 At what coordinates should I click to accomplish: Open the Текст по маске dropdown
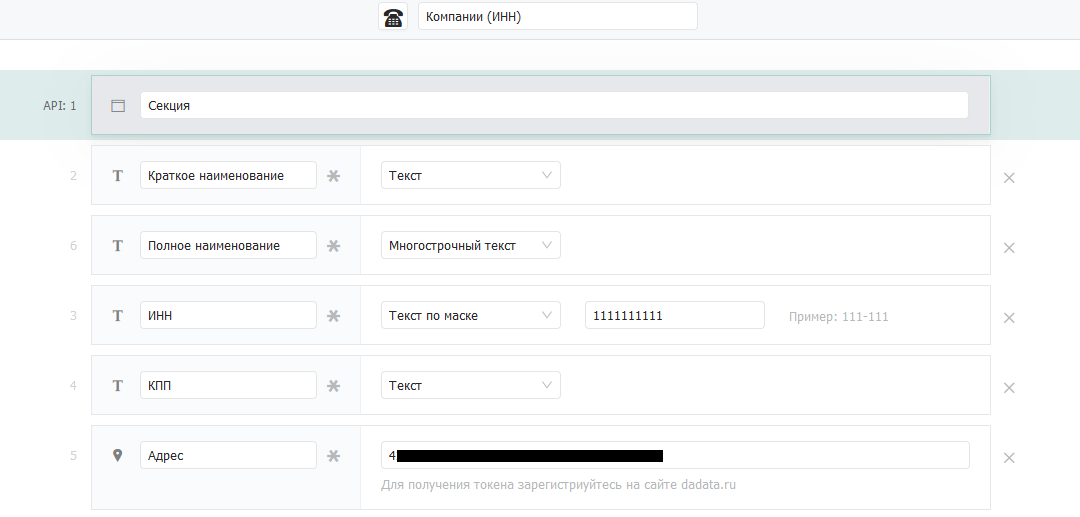(470, 315)
